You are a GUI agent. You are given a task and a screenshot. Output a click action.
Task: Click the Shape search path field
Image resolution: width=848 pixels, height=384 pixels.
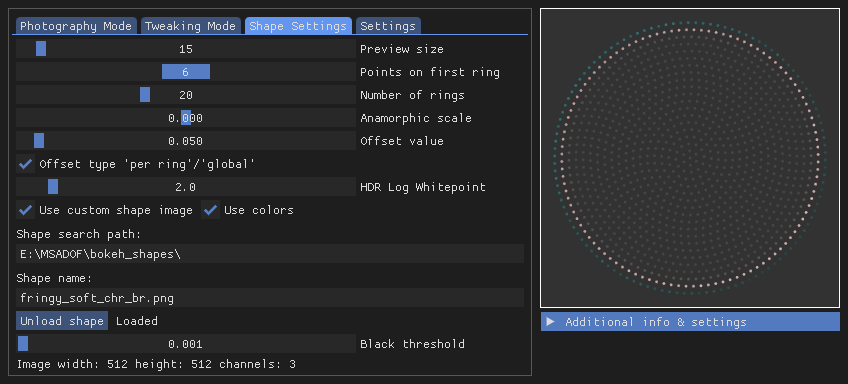[270, 254]
